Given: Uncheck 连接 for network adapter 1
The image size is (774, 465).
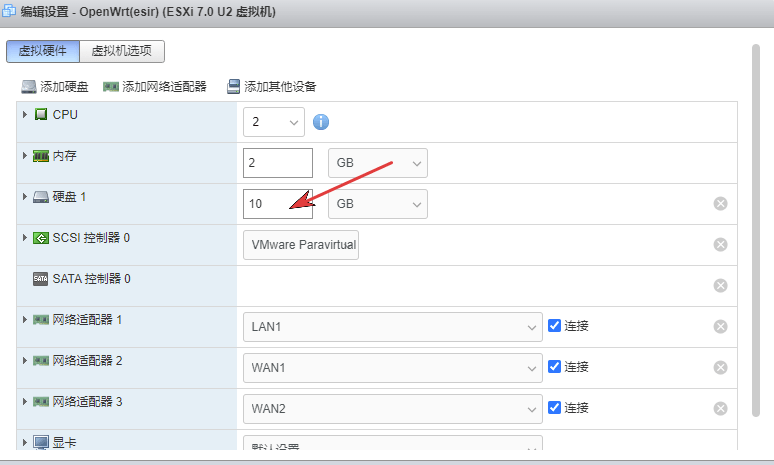Looking at the screenshot, I should (555, 326).
